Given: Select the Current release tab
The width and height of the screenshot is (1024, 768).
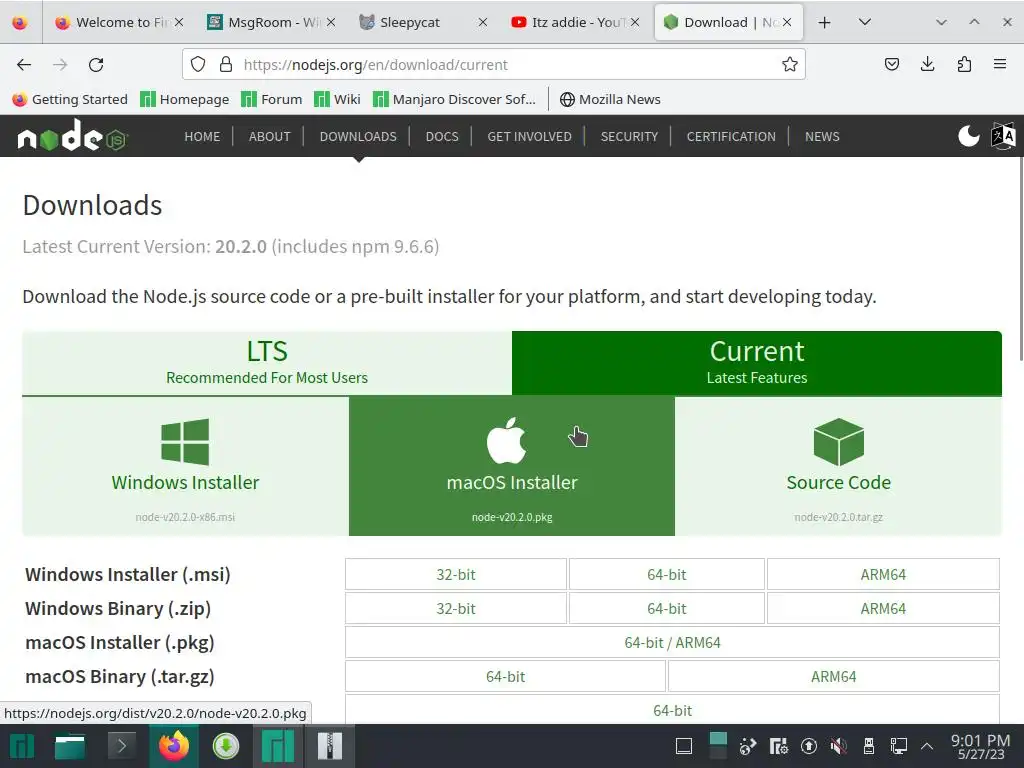Looking at the screenshot, I should [x=756, y=362].
